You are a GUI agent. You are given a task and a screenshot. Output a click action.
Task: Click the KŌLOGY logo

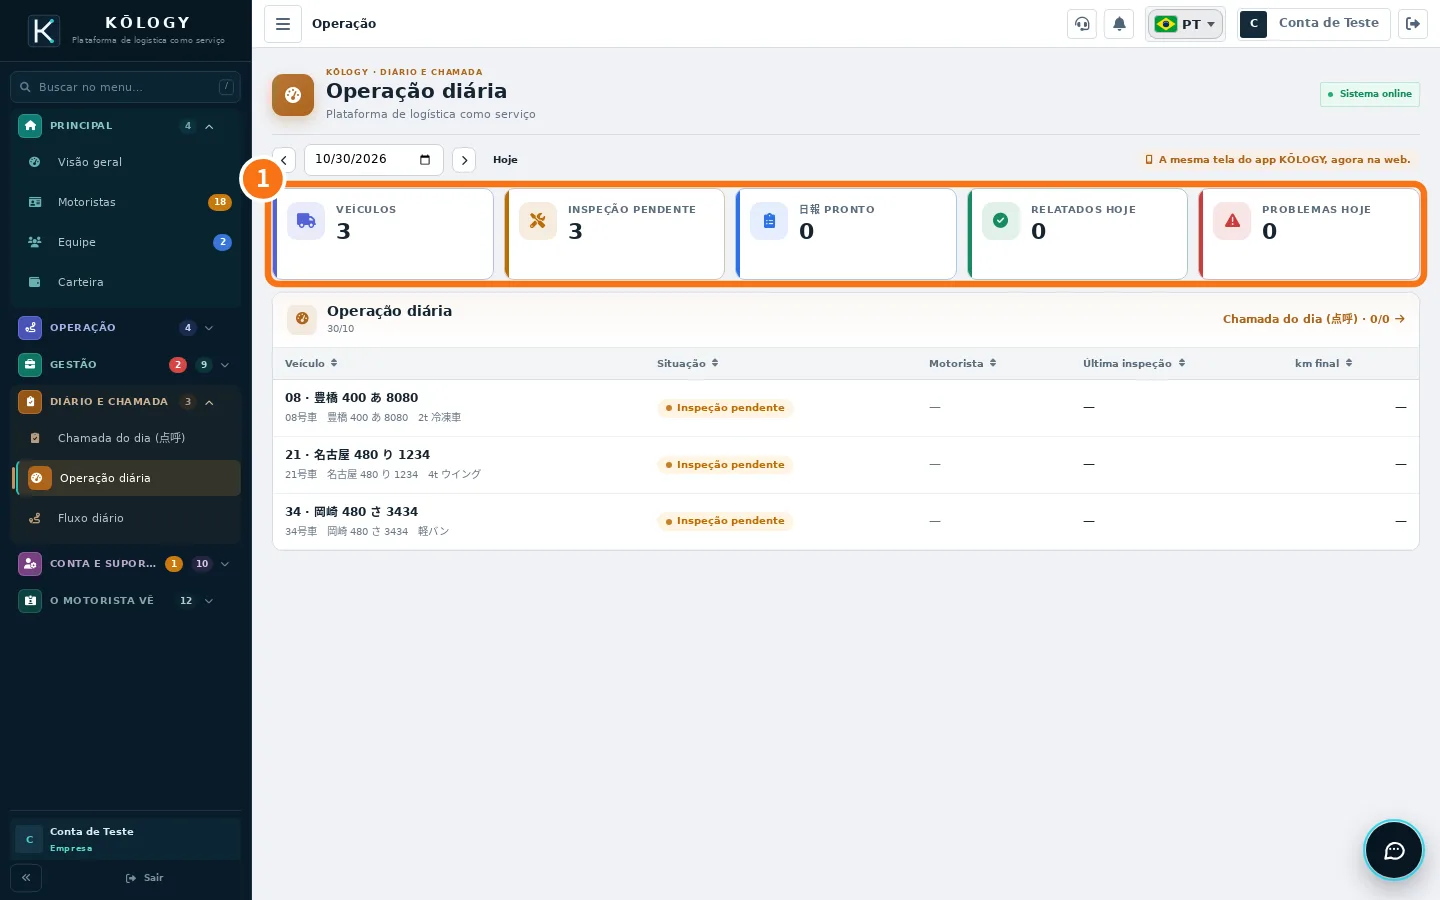tap(44, 31)
